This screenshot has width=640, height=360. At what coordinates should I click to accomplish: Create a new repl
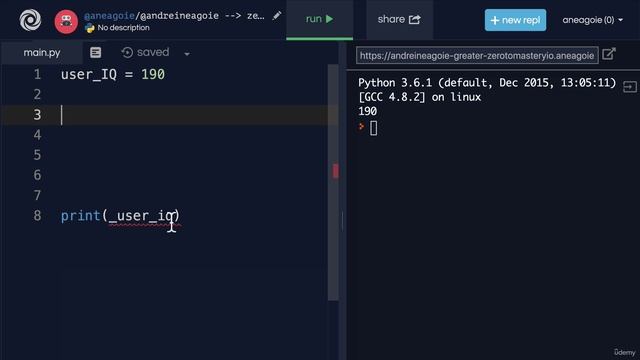click(515, 20)
